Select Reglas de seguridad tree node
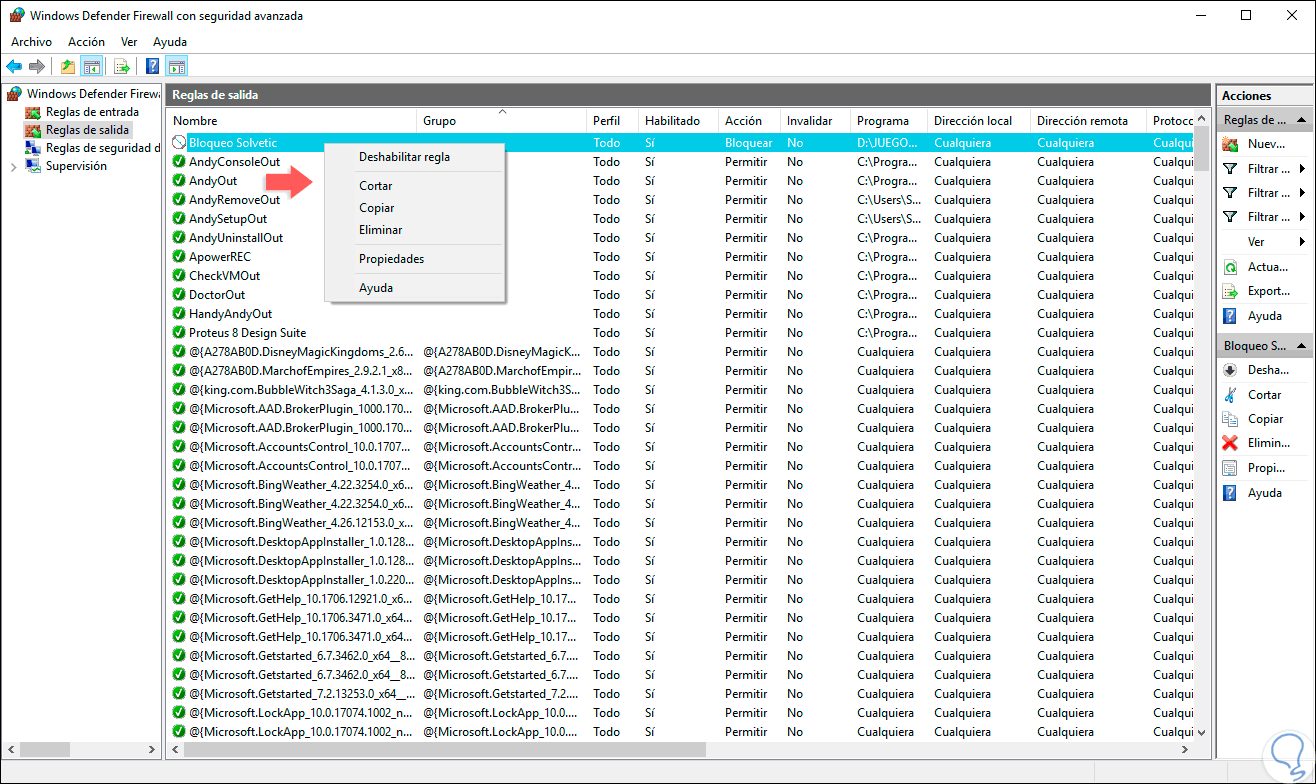 tap(103, 148)
